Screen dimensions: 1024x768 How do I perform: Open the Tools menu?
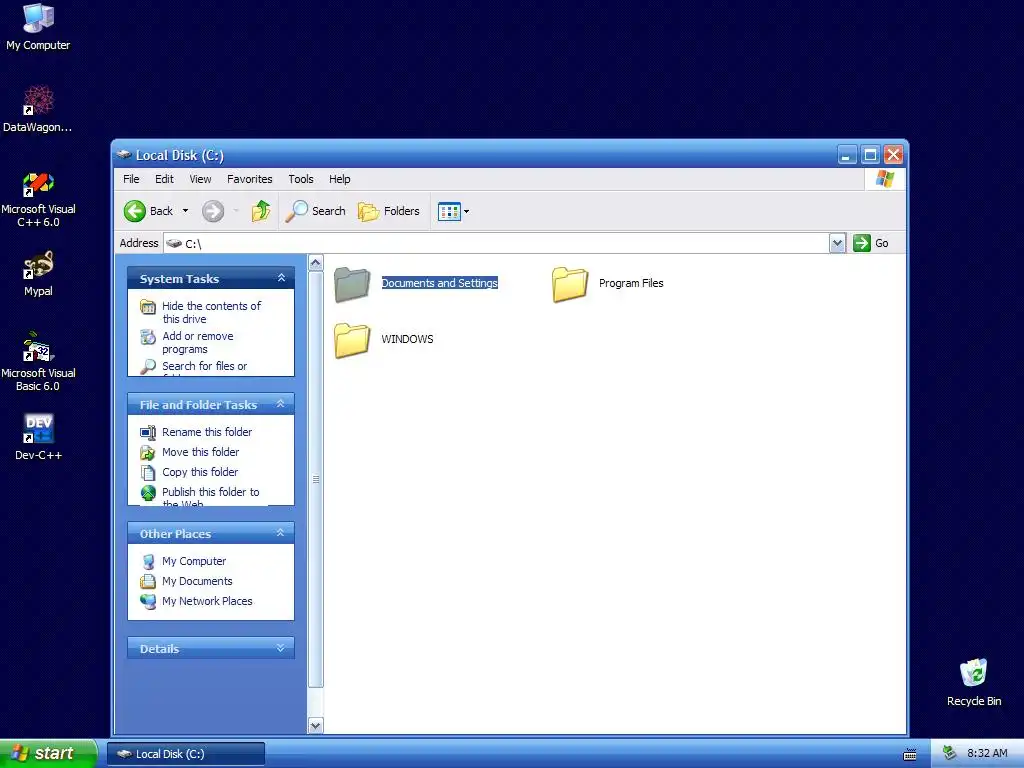pyautogui.click(x=301, y=179)
